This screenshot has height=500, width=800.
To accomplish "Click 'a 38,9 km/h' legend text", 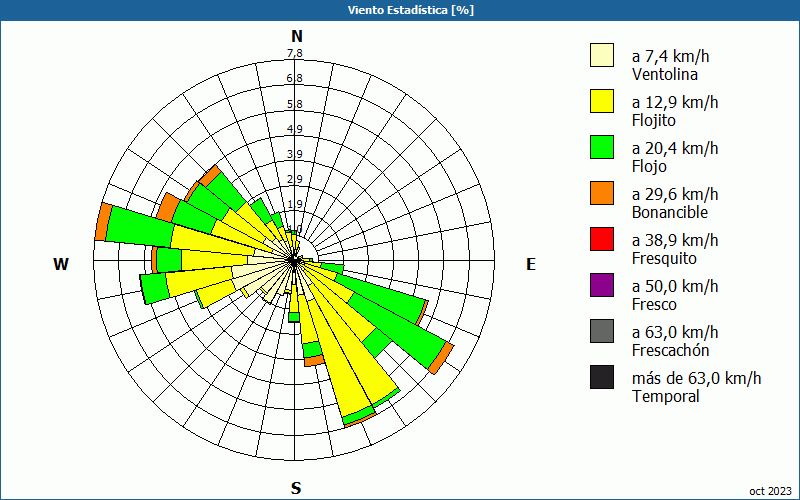I will click(x=675, y=240).
